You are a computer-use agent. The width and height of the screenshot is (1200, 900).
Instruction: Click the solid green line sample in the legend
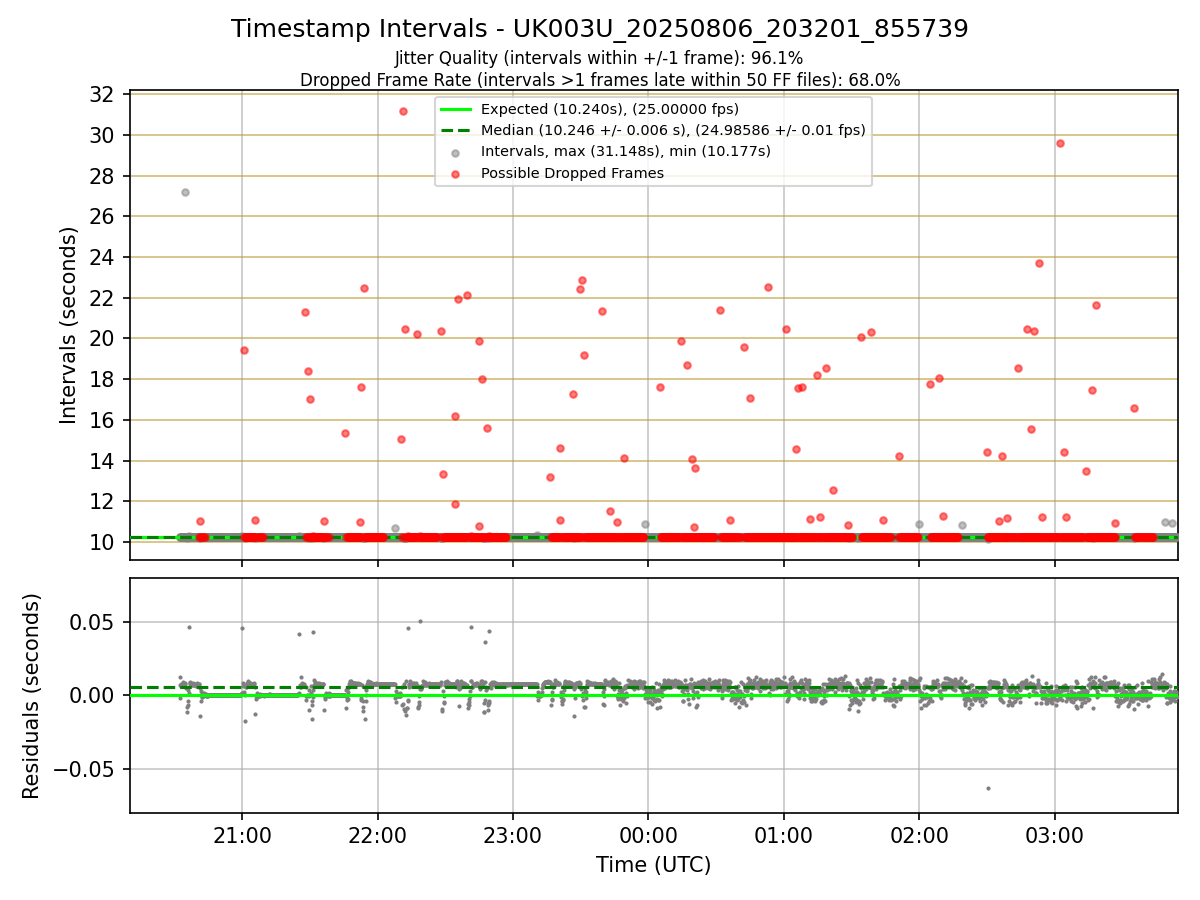click(x=455, y=109)
